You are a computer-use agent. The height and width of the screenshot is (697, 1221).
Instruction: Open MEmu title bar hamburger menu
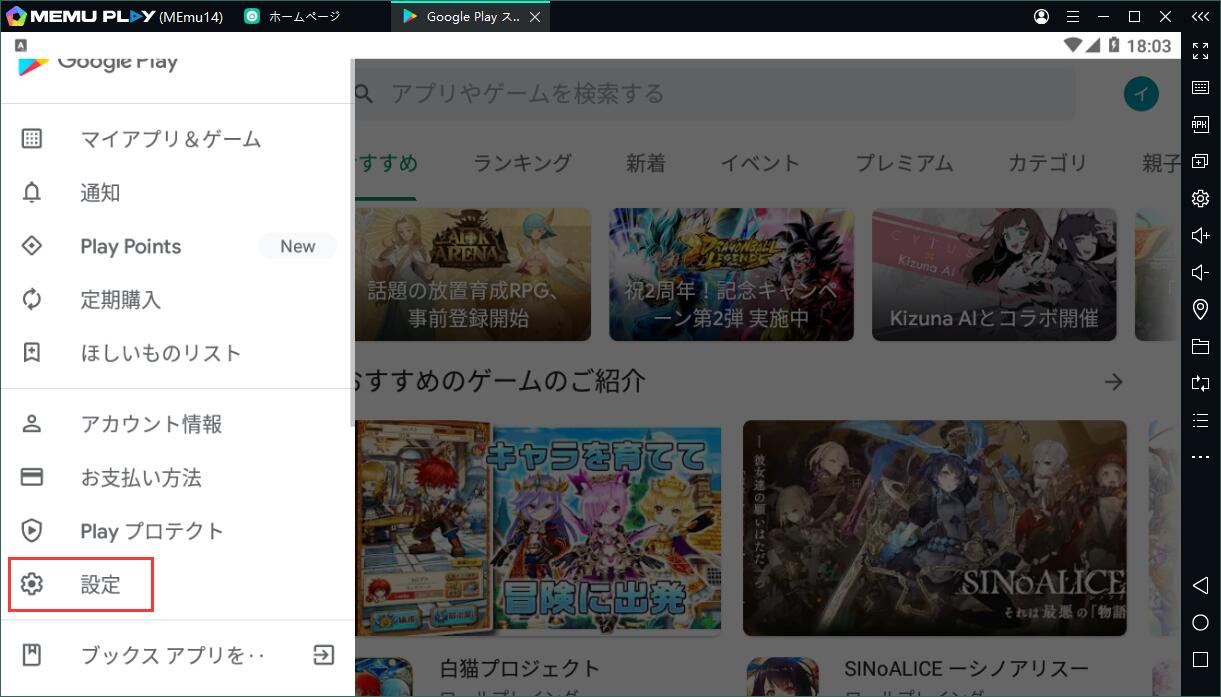1073,17
